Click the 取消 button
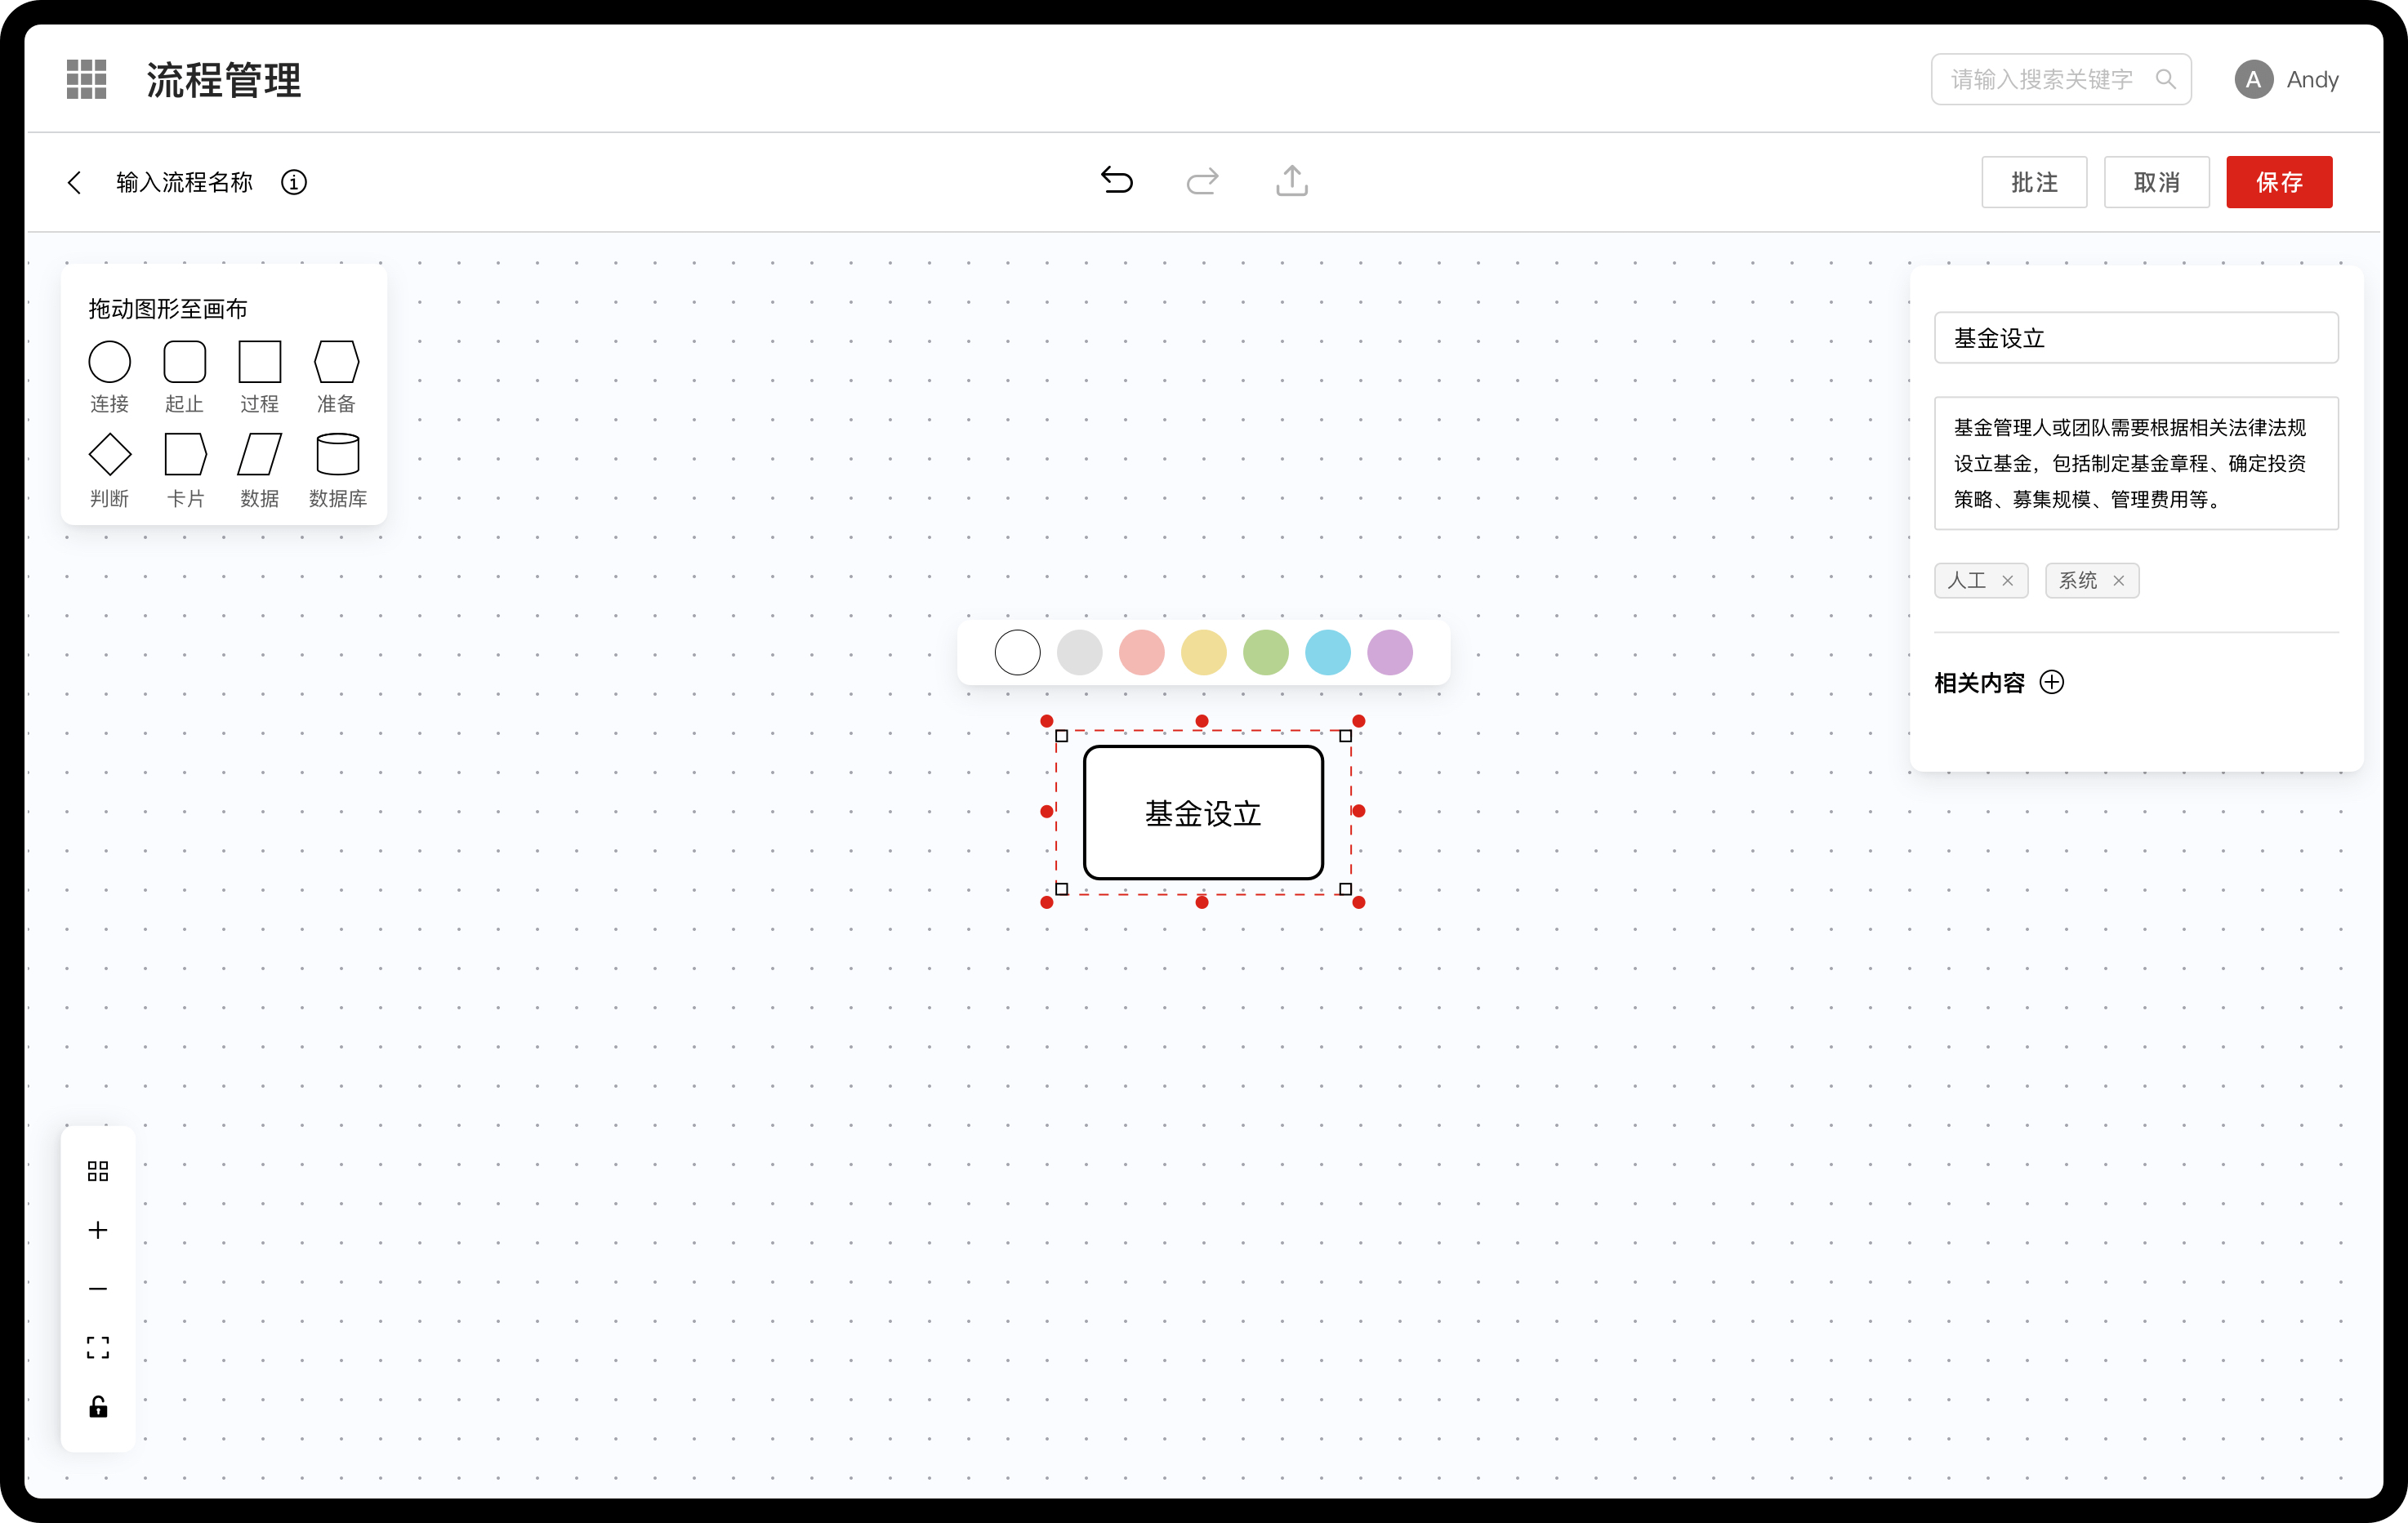 [2157, 182]
